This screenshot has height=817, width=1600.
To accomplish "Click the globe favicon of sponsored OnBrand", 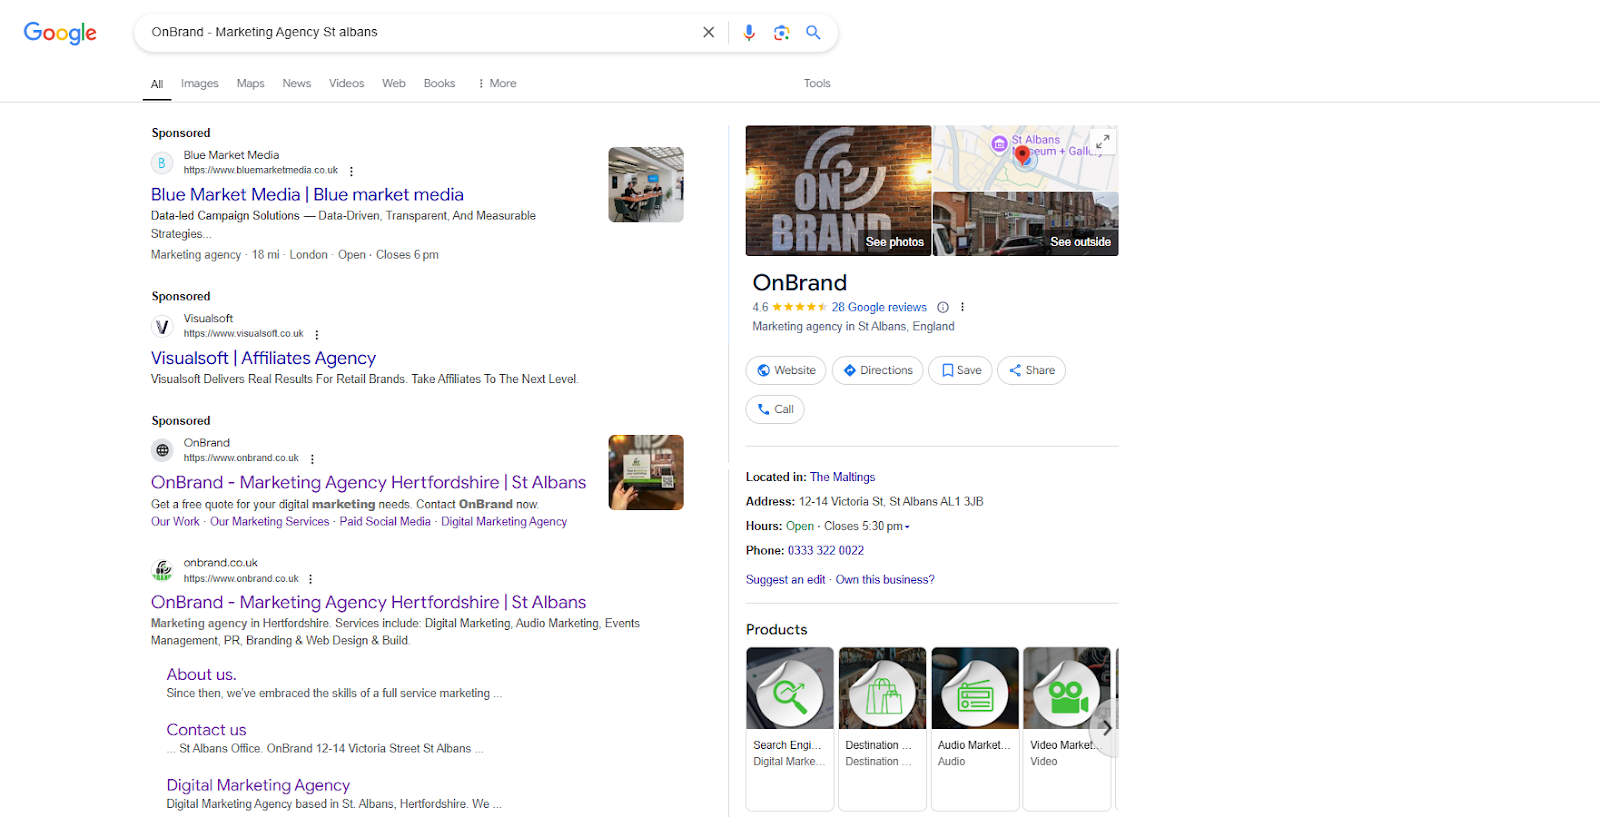I will (162, 450).
